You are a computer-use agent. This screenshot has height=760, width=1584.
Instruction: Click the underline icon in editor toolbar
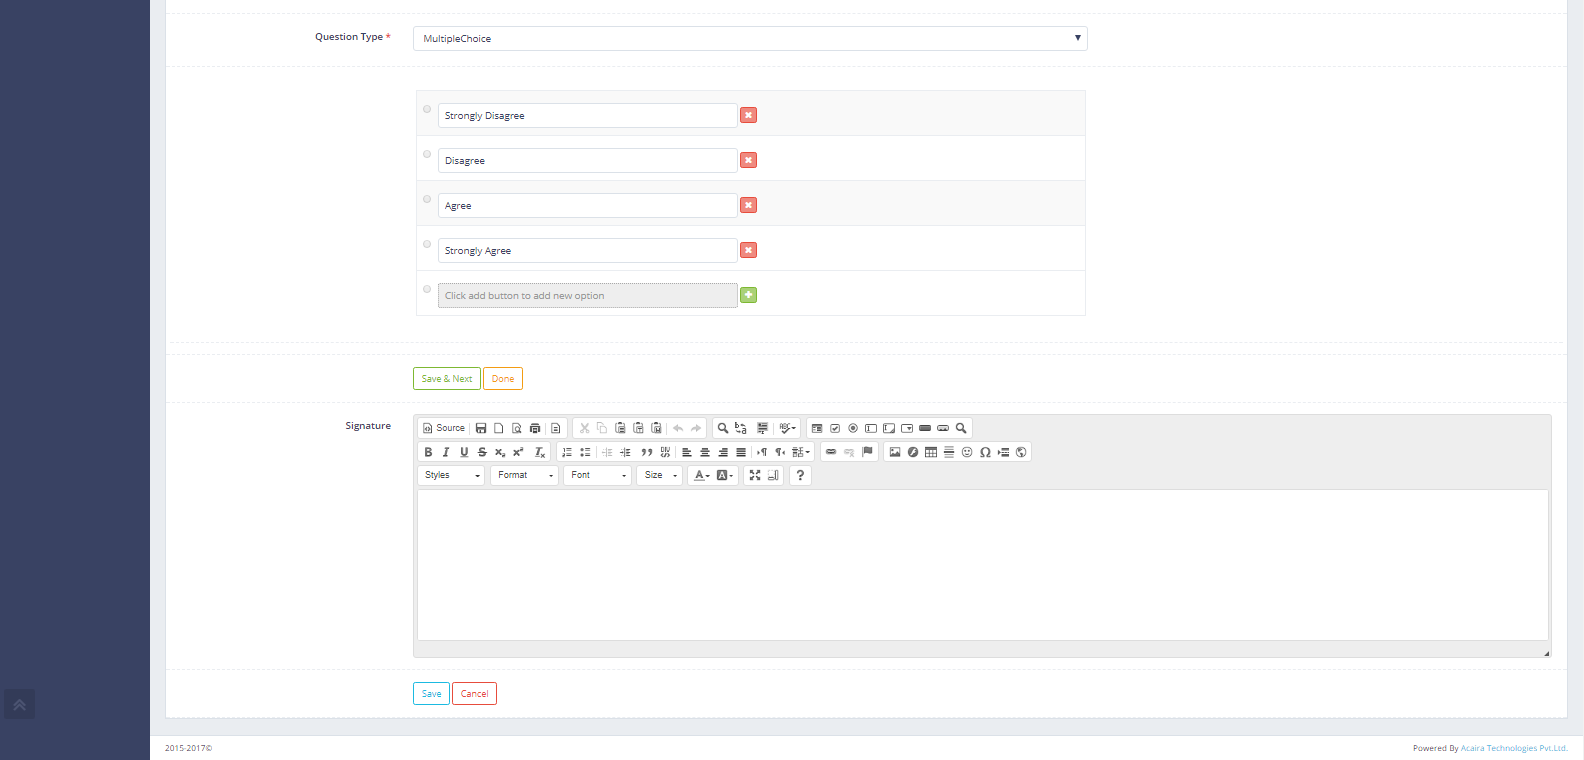[x=464, y=452]
